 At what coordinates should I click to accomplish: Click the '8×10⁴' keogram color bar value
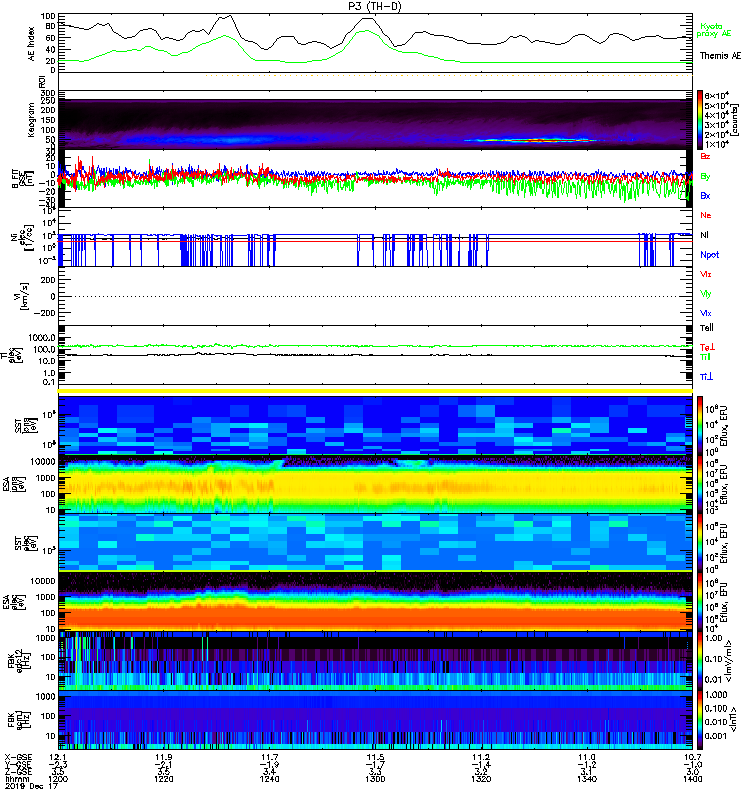coord(716,96)
